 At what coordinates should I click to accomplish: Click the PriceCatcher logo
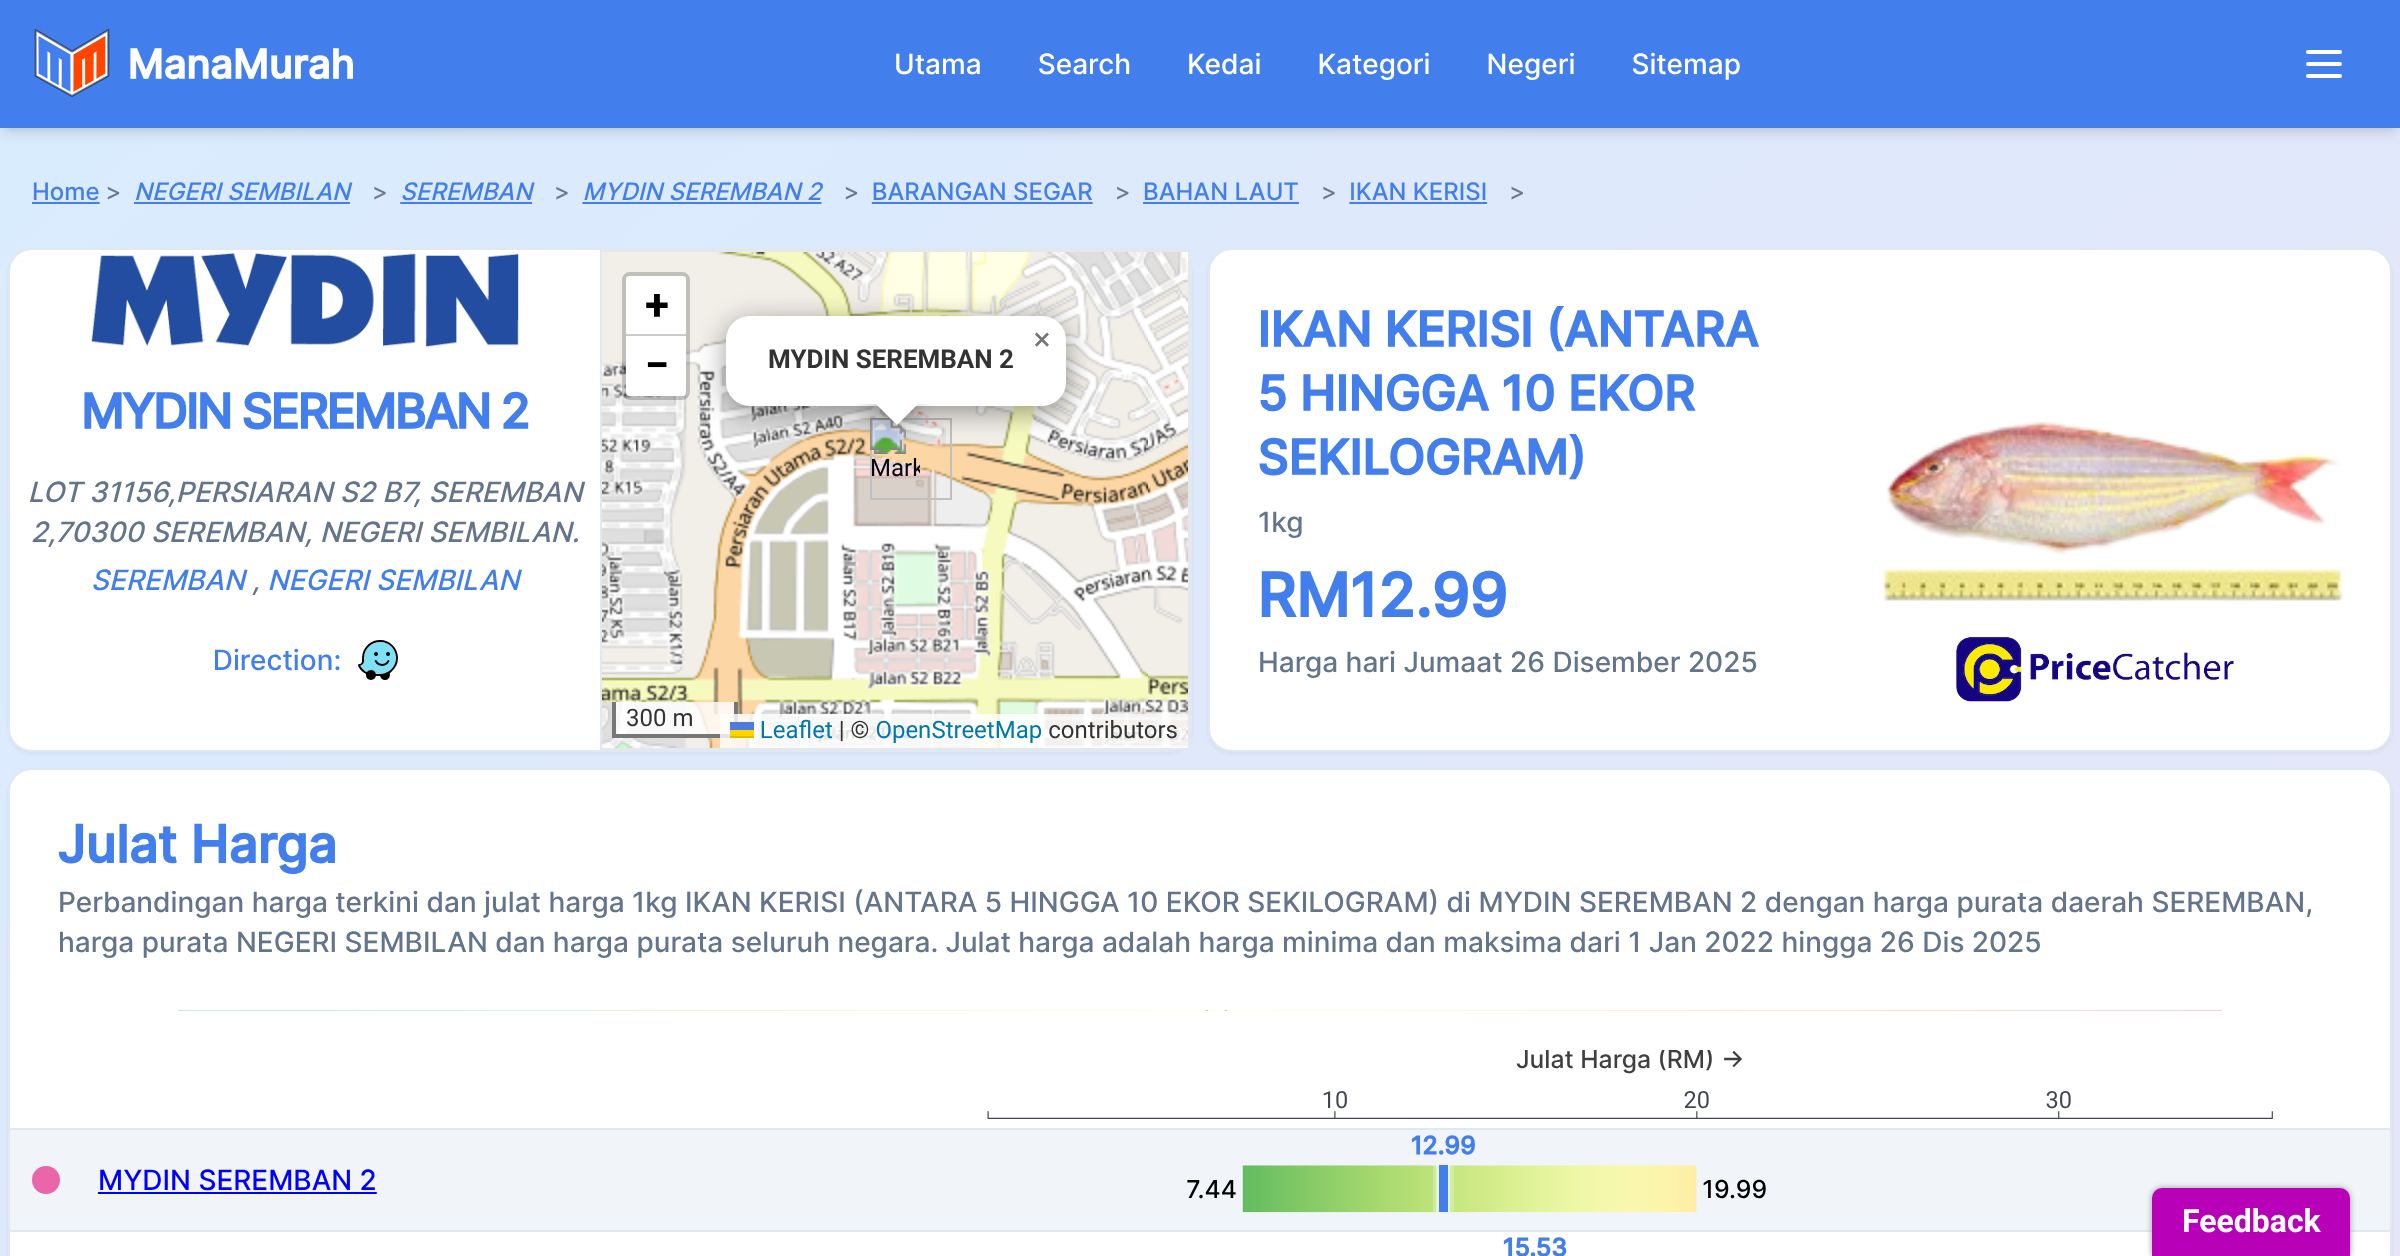point(2094,668)
